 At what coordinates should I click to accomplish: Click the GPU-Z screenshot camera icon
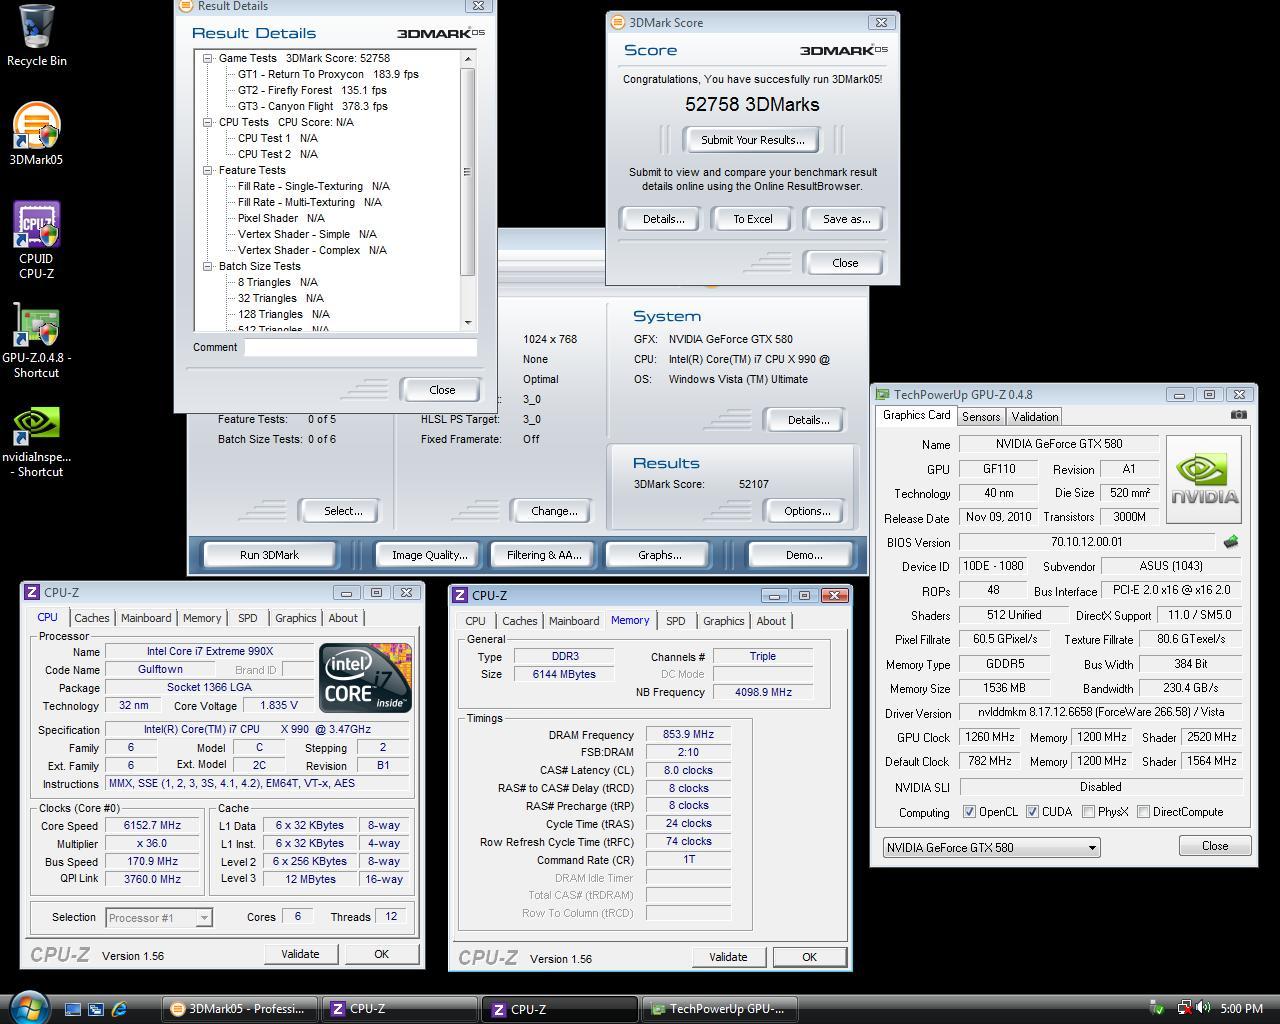tap(1238, 415)
